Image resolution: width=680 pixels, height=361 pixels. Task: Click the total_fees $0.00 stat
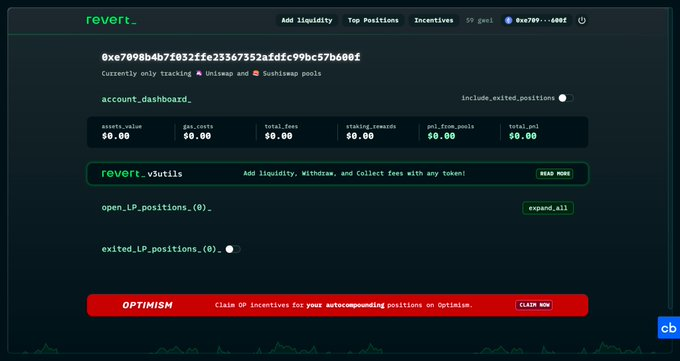click(281, 132)
